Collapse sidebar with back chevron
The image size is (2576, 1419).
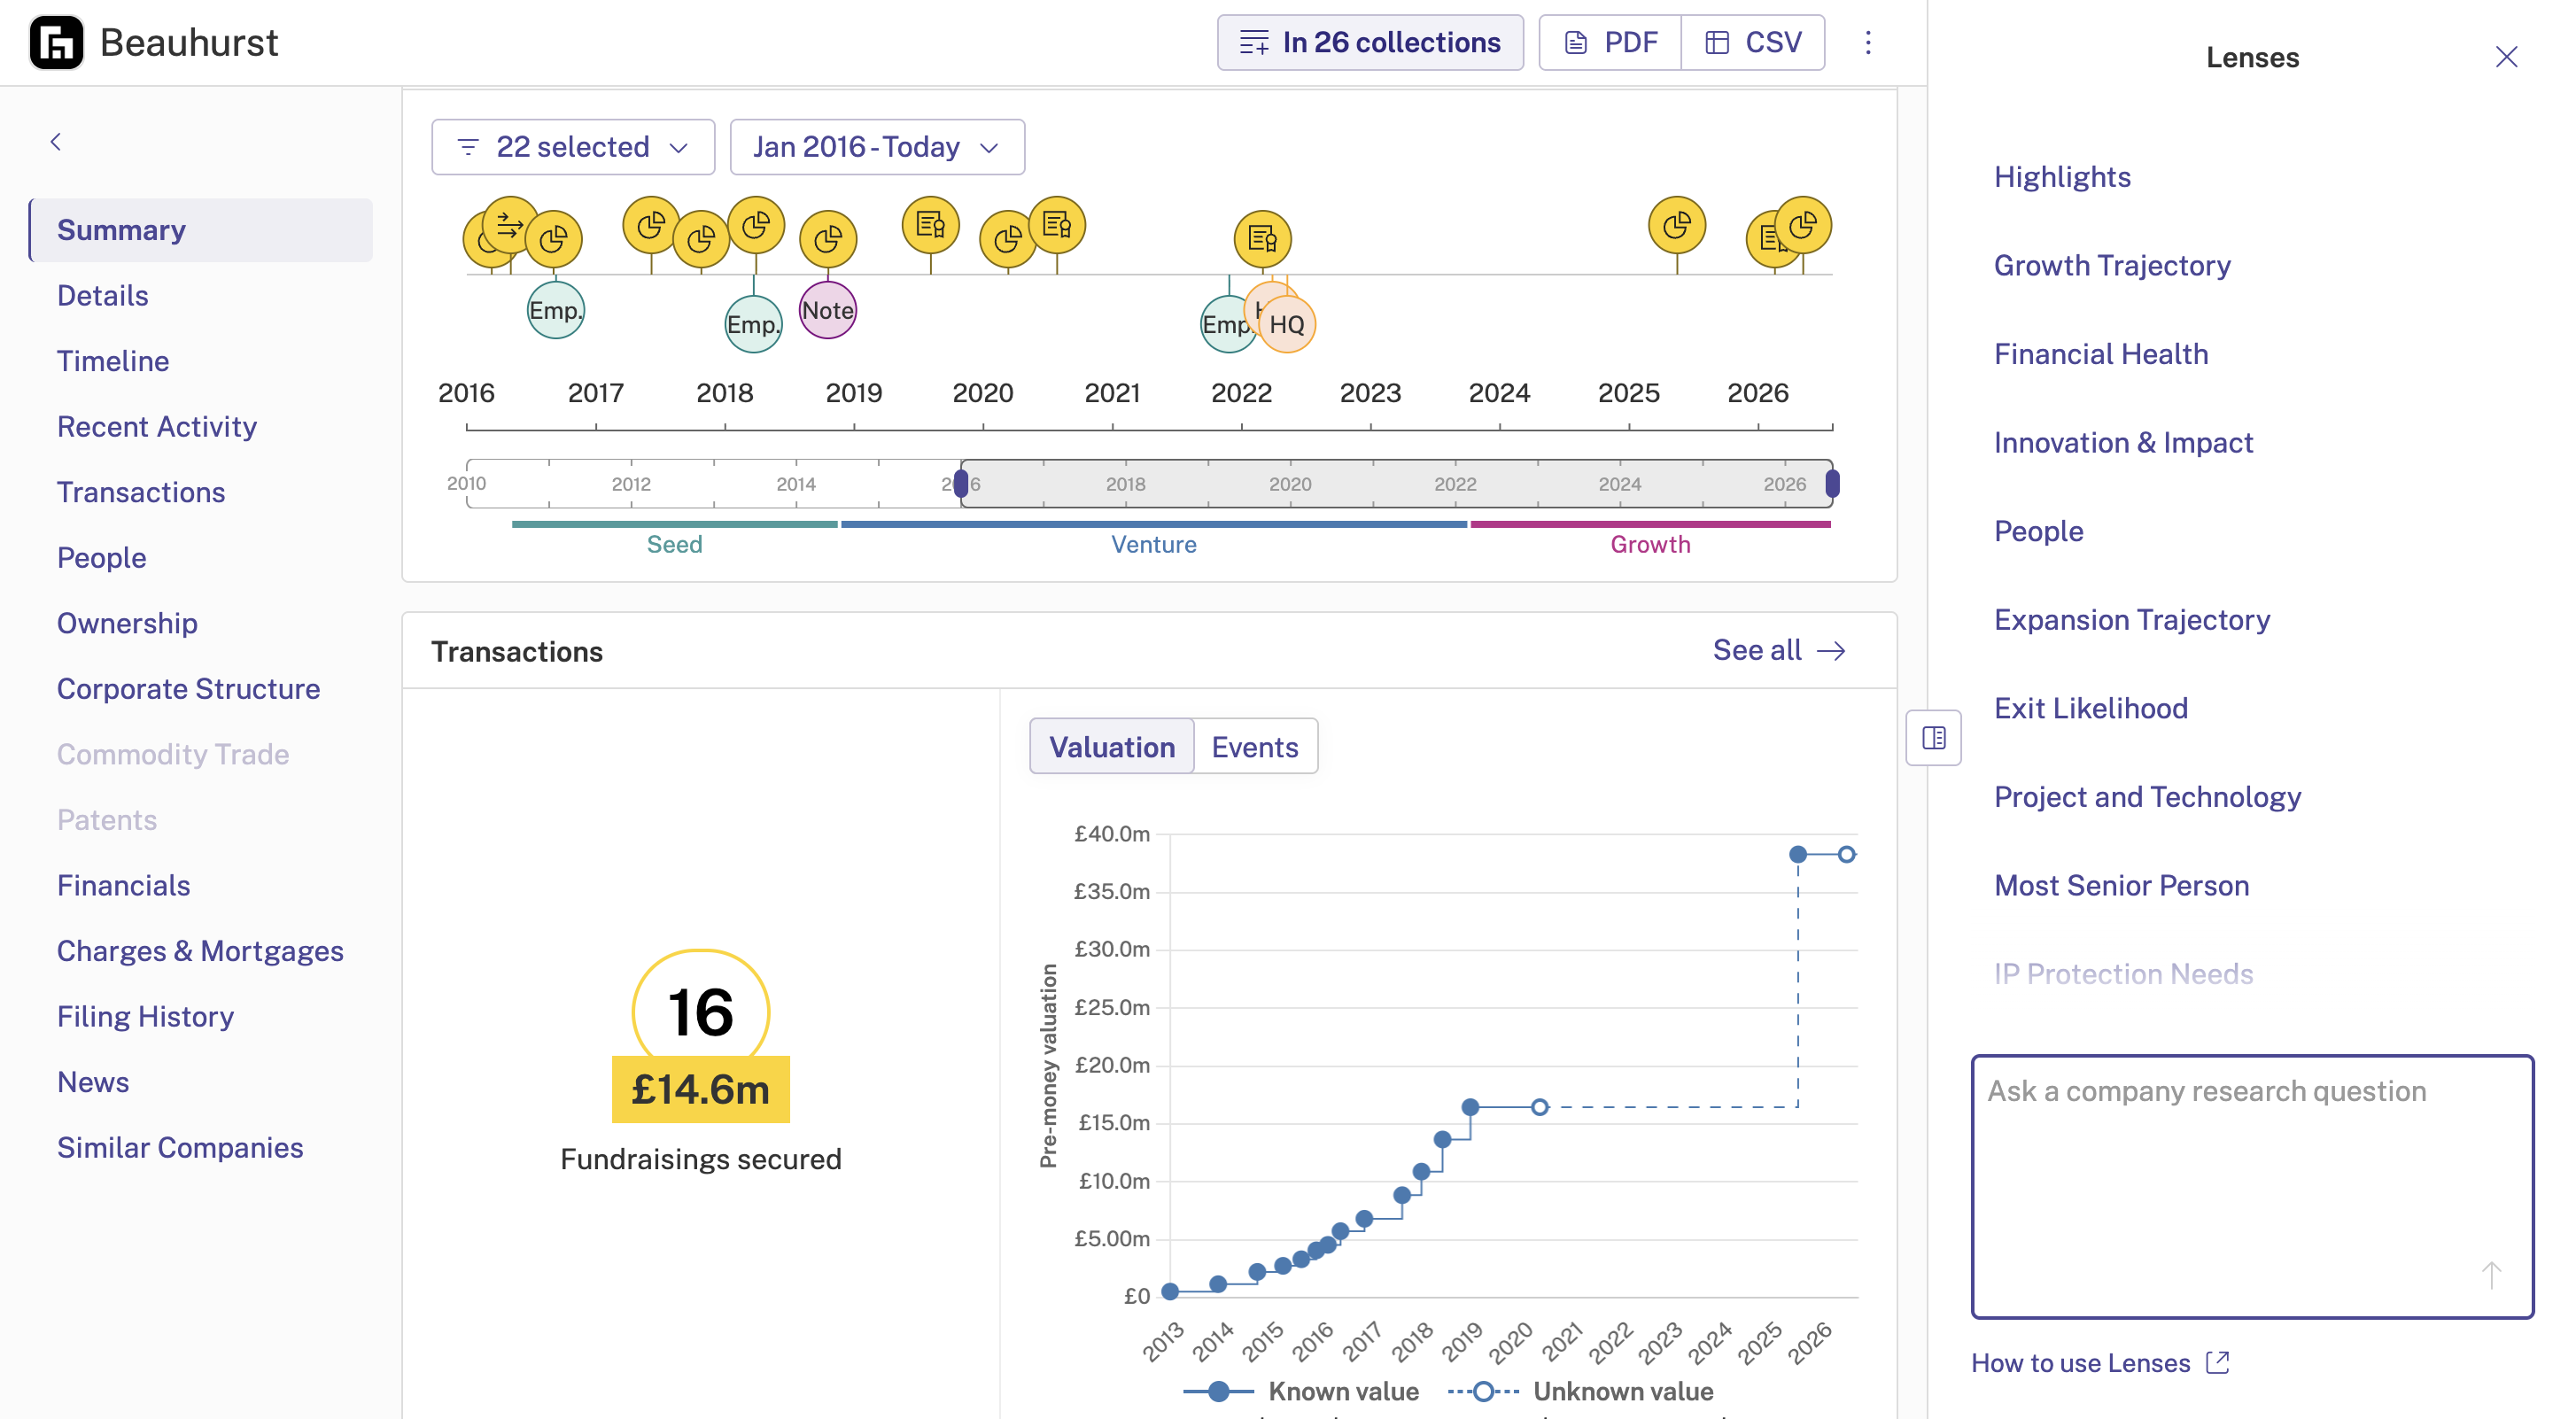[x=56, y=142]
